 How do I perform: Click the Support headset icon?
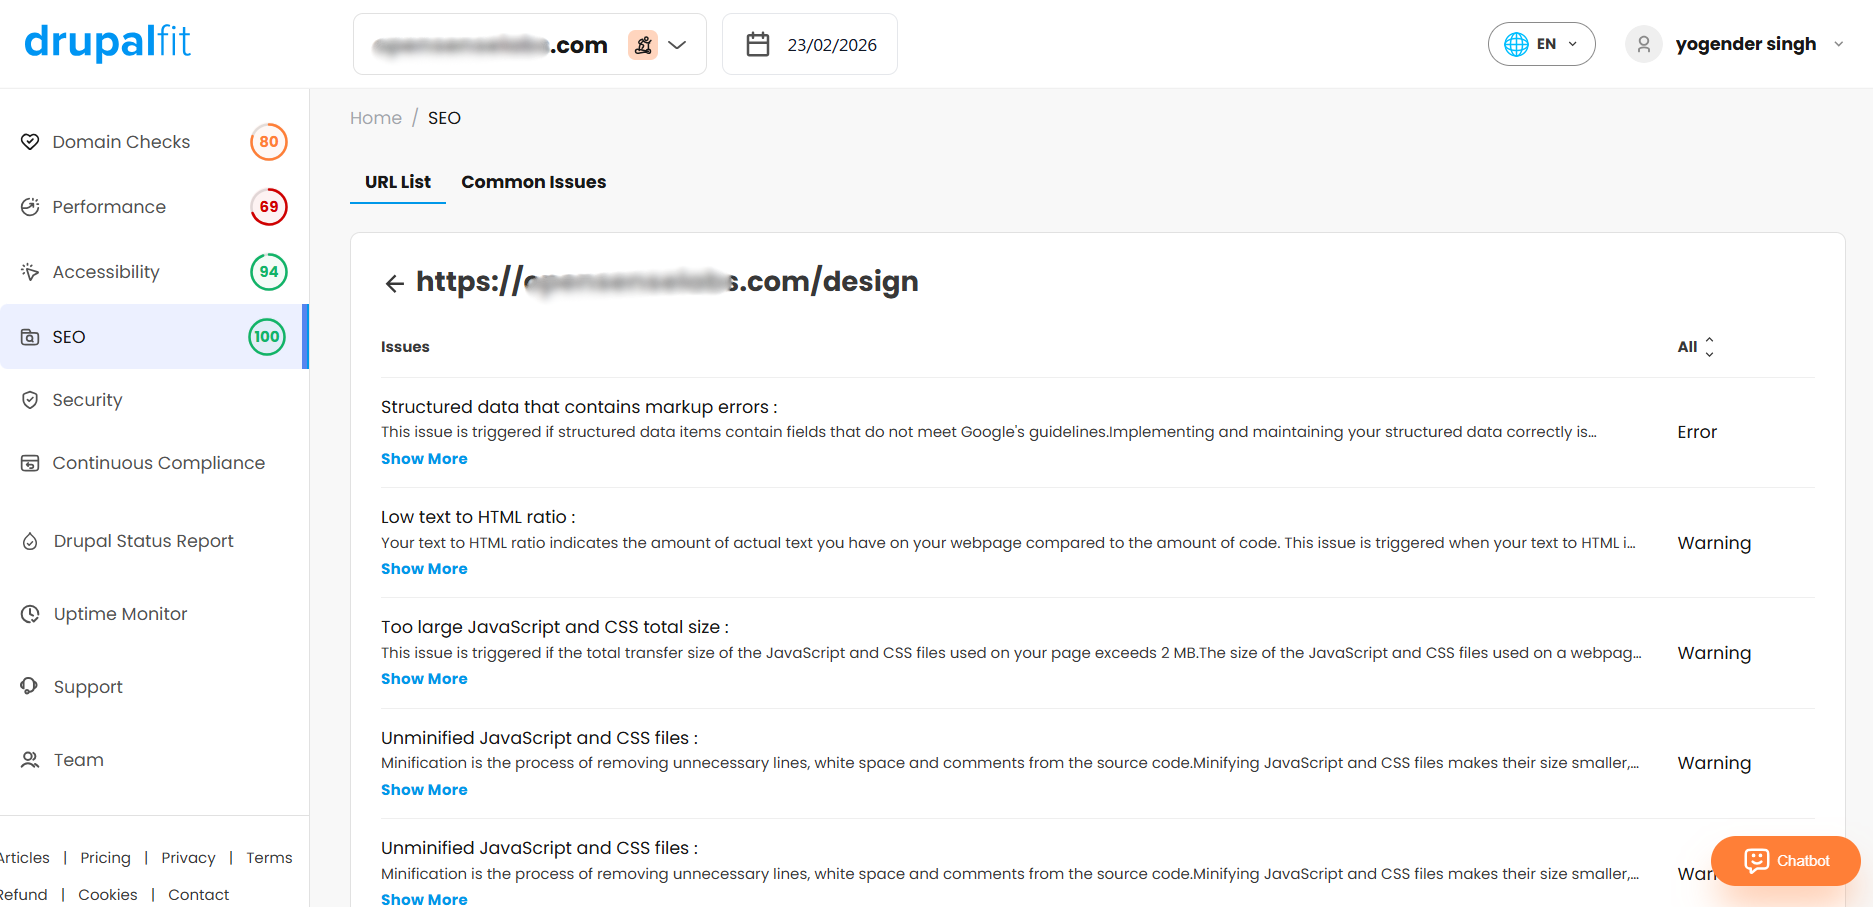click(30, 686)
